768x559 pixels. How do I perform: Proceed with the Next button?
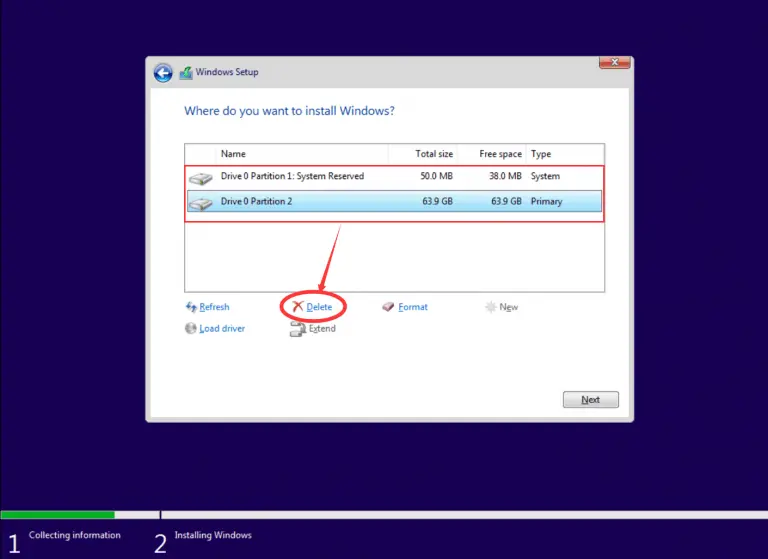[x=591, y=400]
